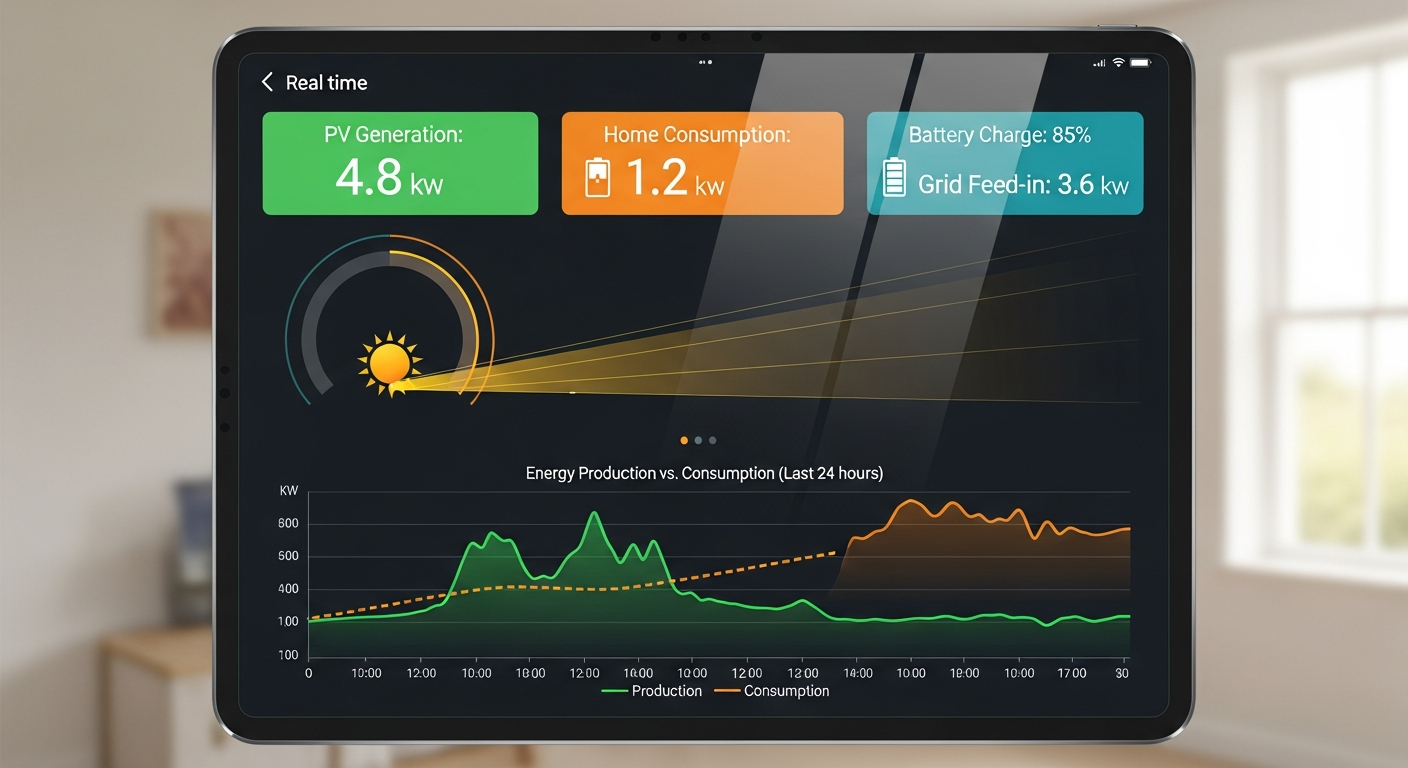The width and height of the screenshot is (1408, 768).
Task: Click the KW axis label
Action: click(x=289, y=491)
